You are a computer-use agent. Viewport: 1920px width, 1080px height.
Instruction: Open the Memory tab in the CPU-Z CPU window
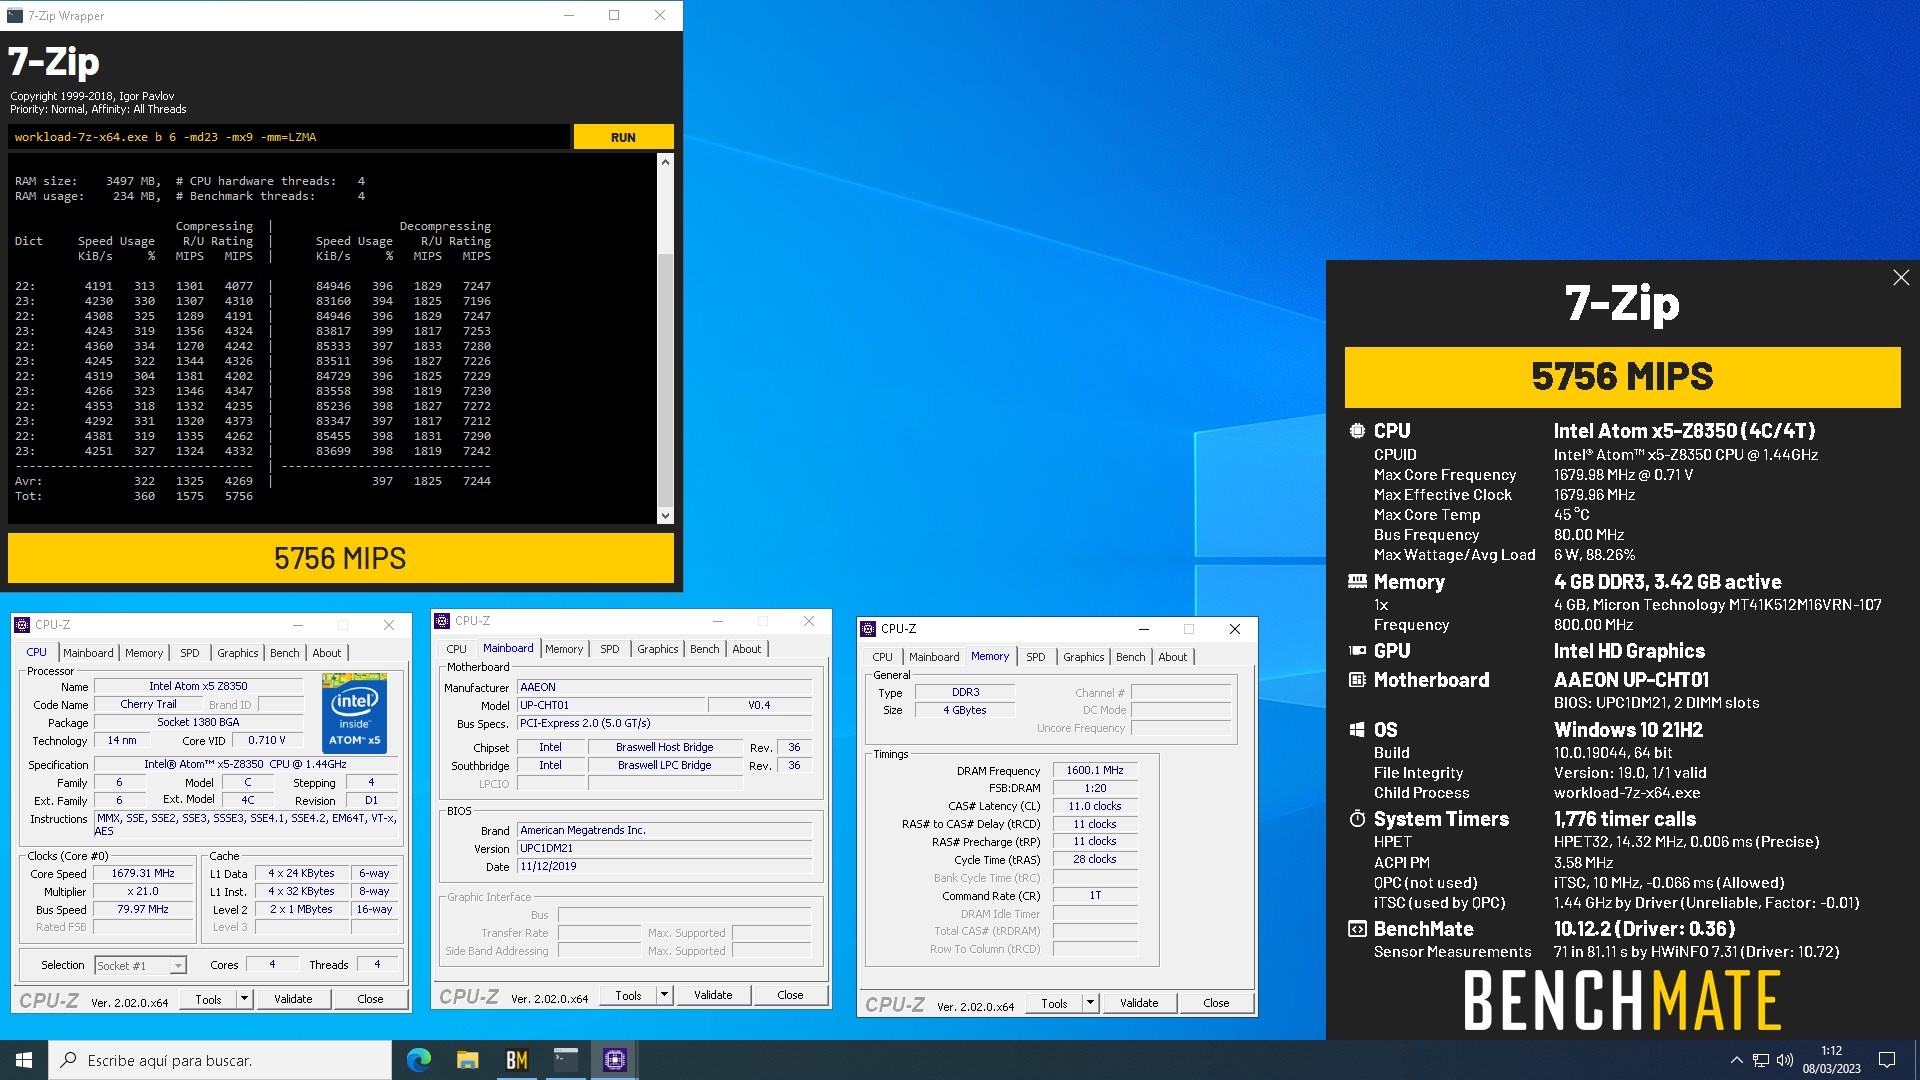(x=144, y=653)
